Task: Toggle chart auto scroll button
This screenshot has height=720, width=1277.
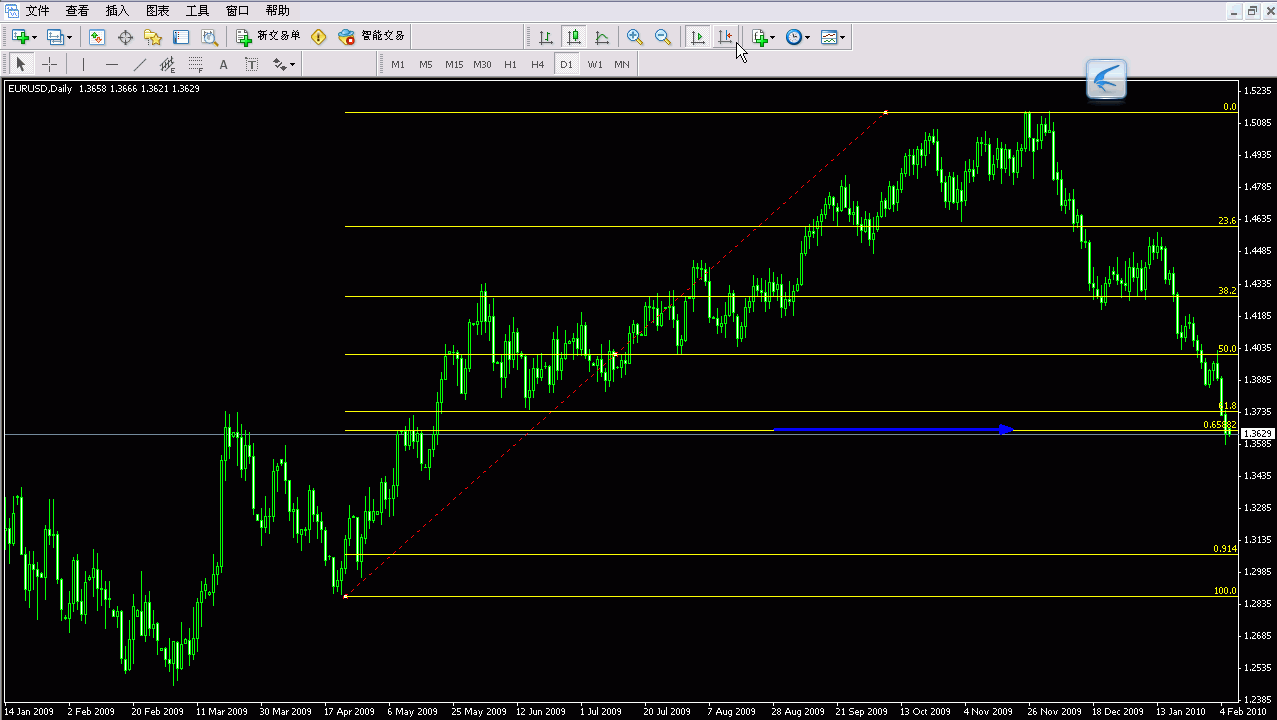Action: (698, 37)
